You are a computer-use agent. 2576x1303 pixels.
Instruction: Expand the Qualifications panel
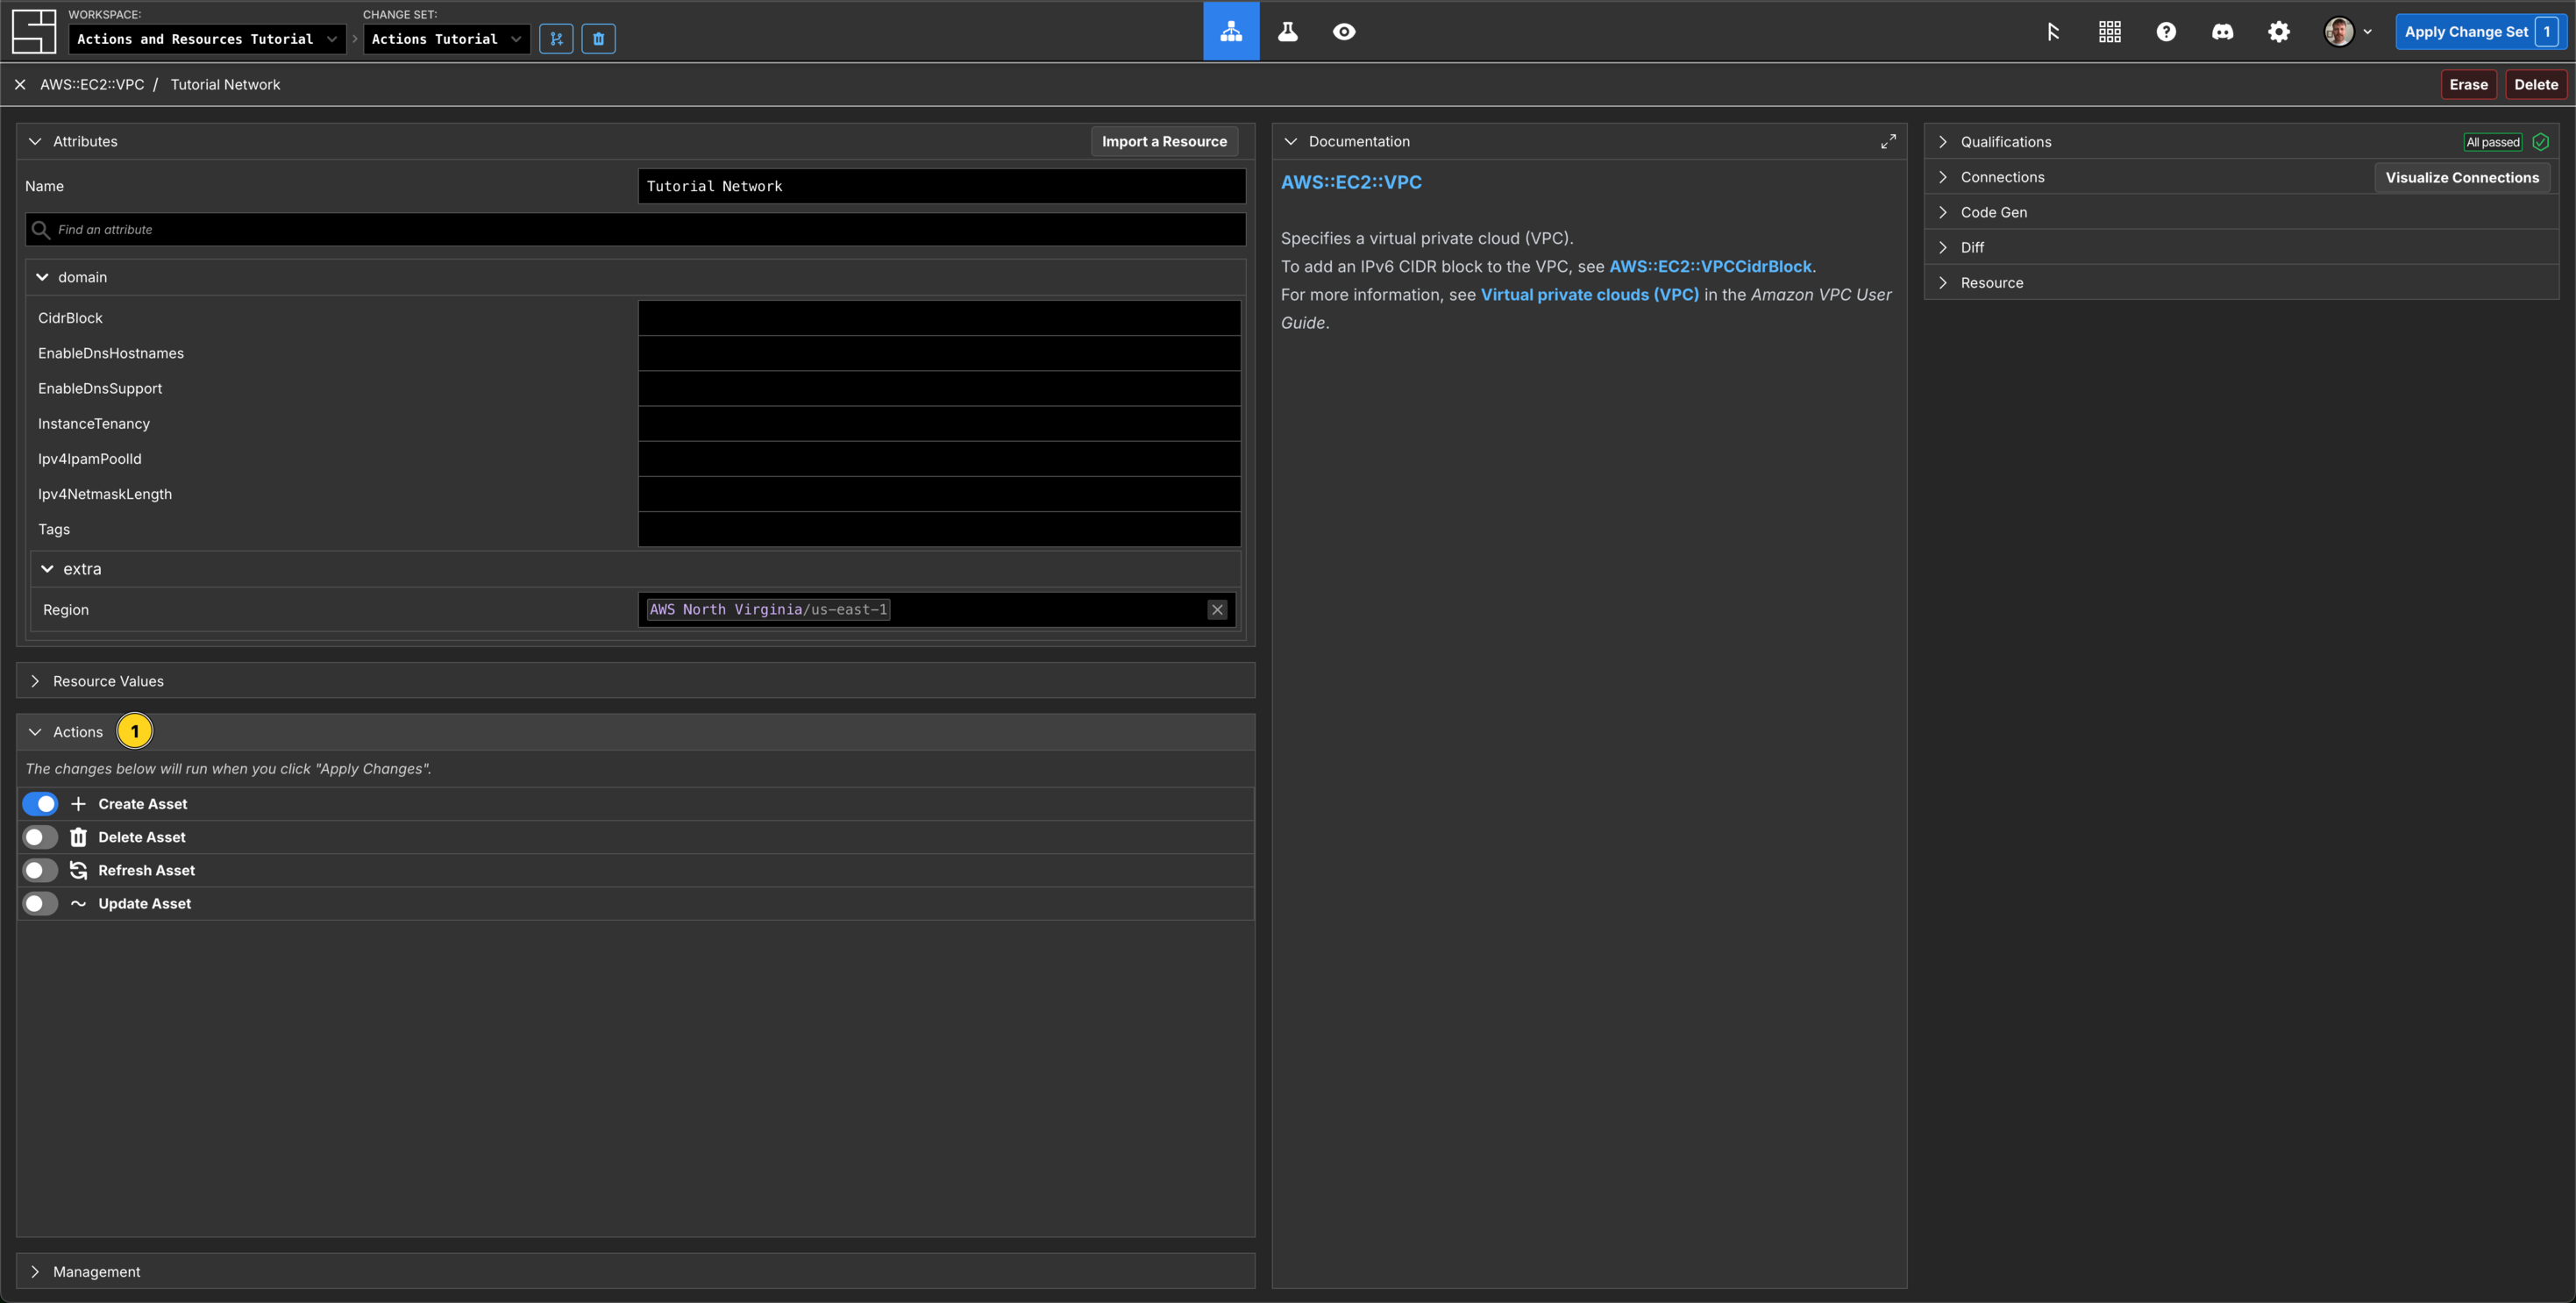click(x=1943, y=142)
